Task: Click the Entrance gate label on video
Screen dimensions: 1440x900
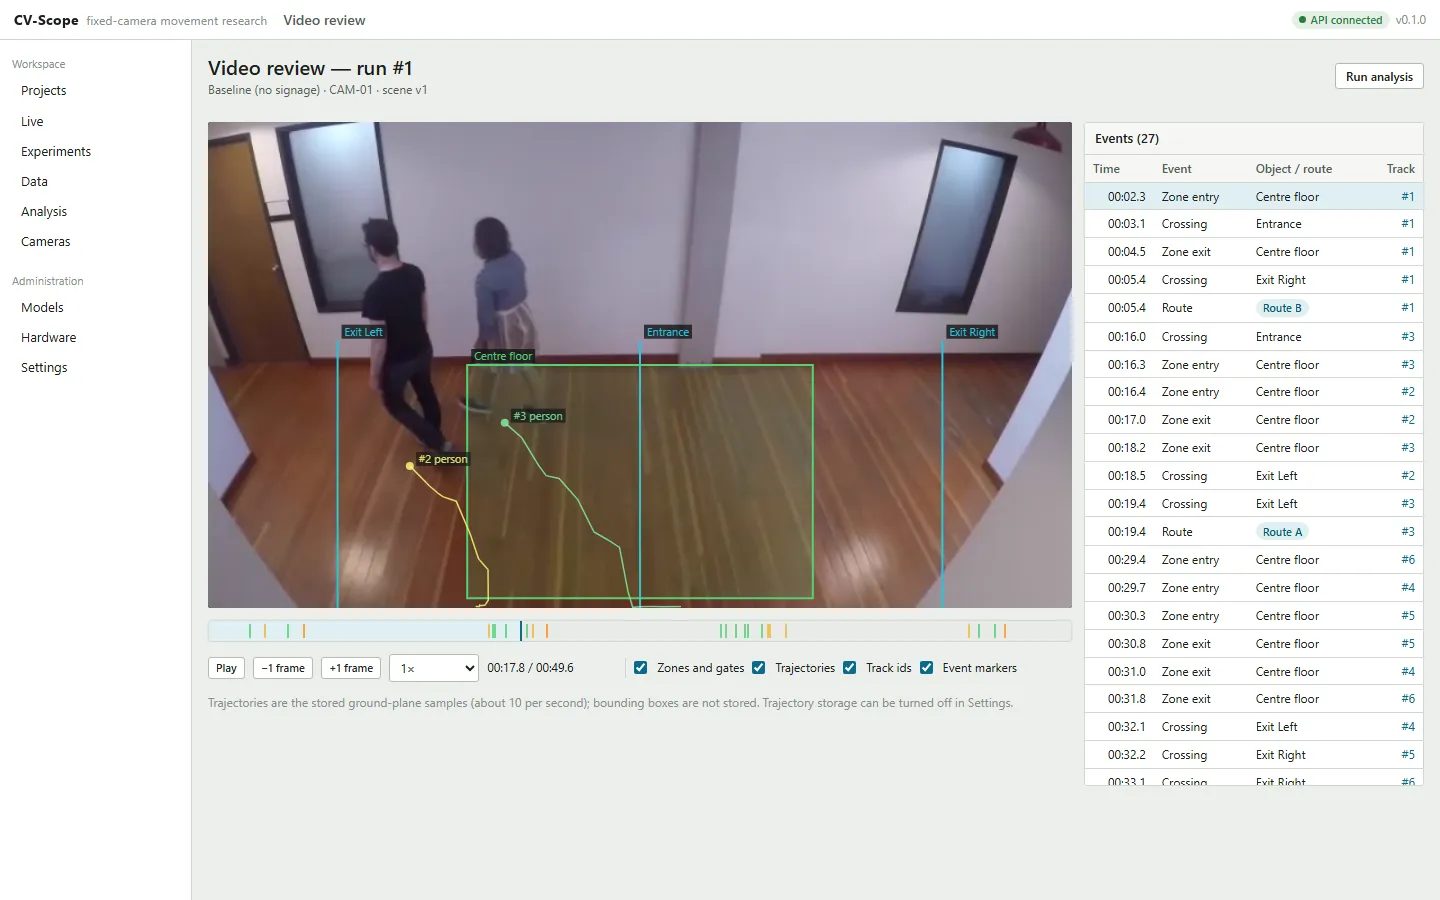Action: (x=668, y=332)
